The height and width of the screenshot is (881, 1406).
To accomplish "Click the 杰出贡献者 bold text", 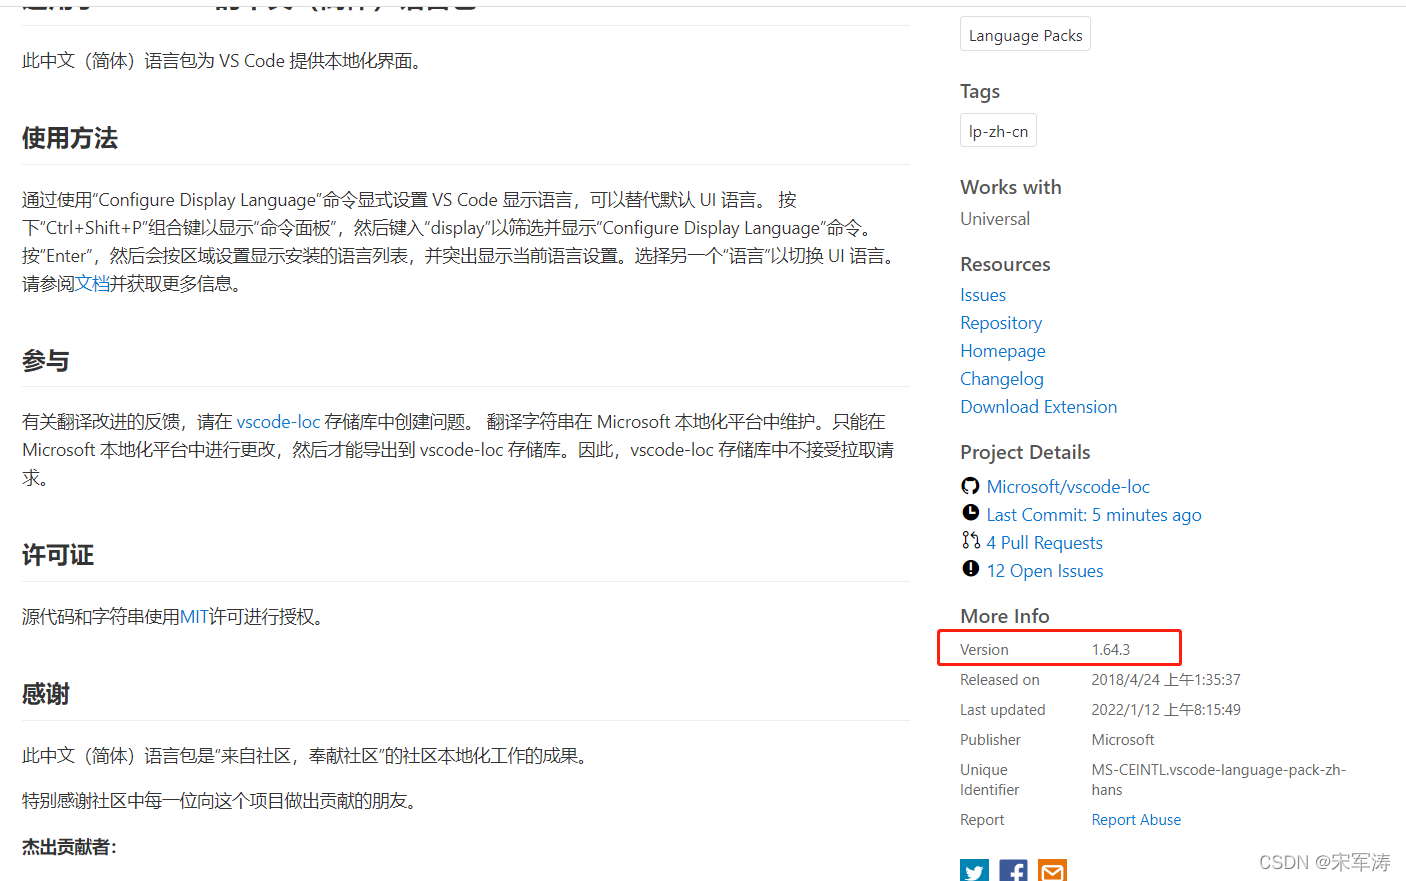I will pos(69,847).
